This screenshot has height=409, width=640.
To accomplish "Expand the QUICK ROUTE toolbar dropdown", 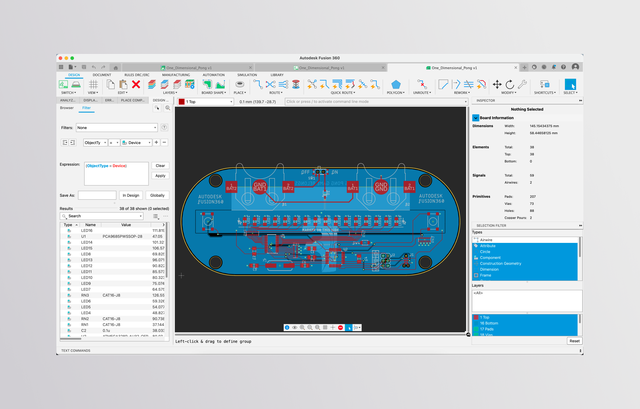I will (x=343, y=93).
